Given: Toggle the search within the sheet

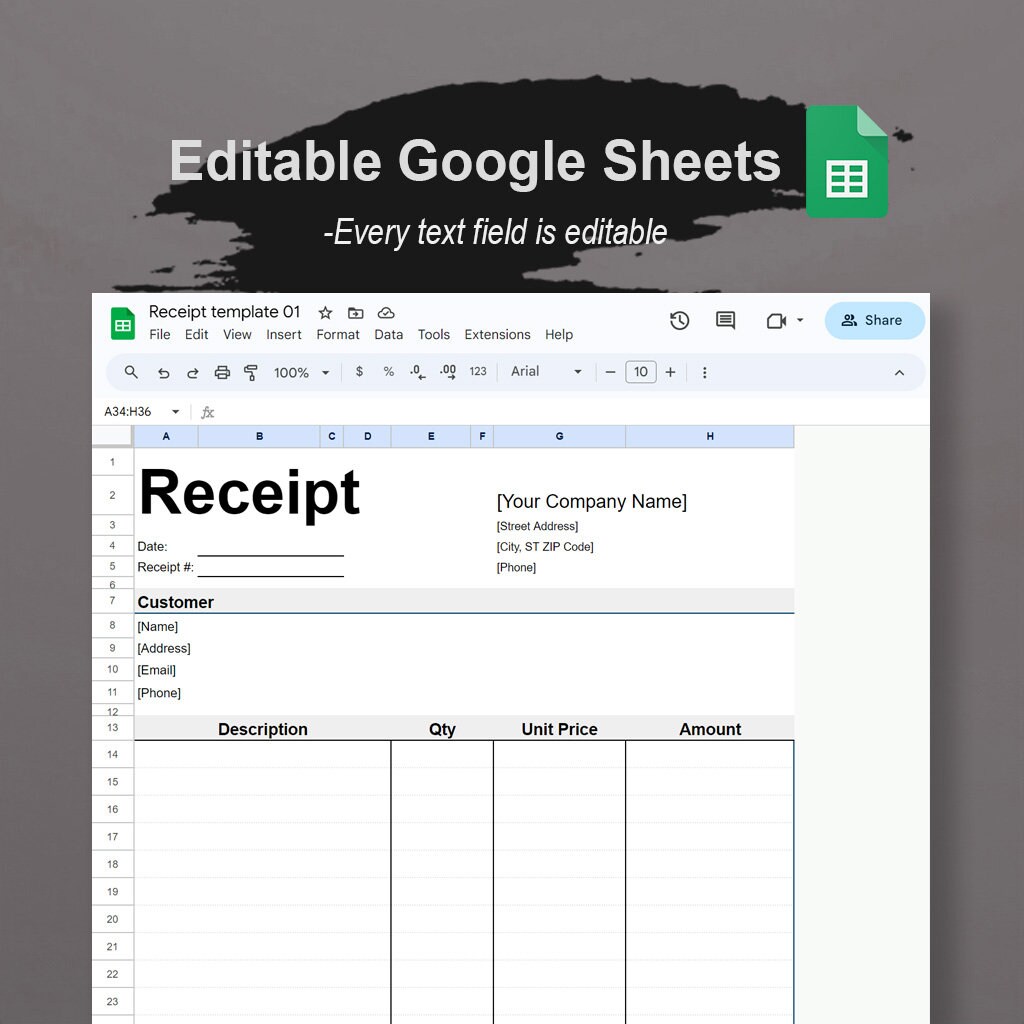Looking at the screenshot, I should pos(130,371).
